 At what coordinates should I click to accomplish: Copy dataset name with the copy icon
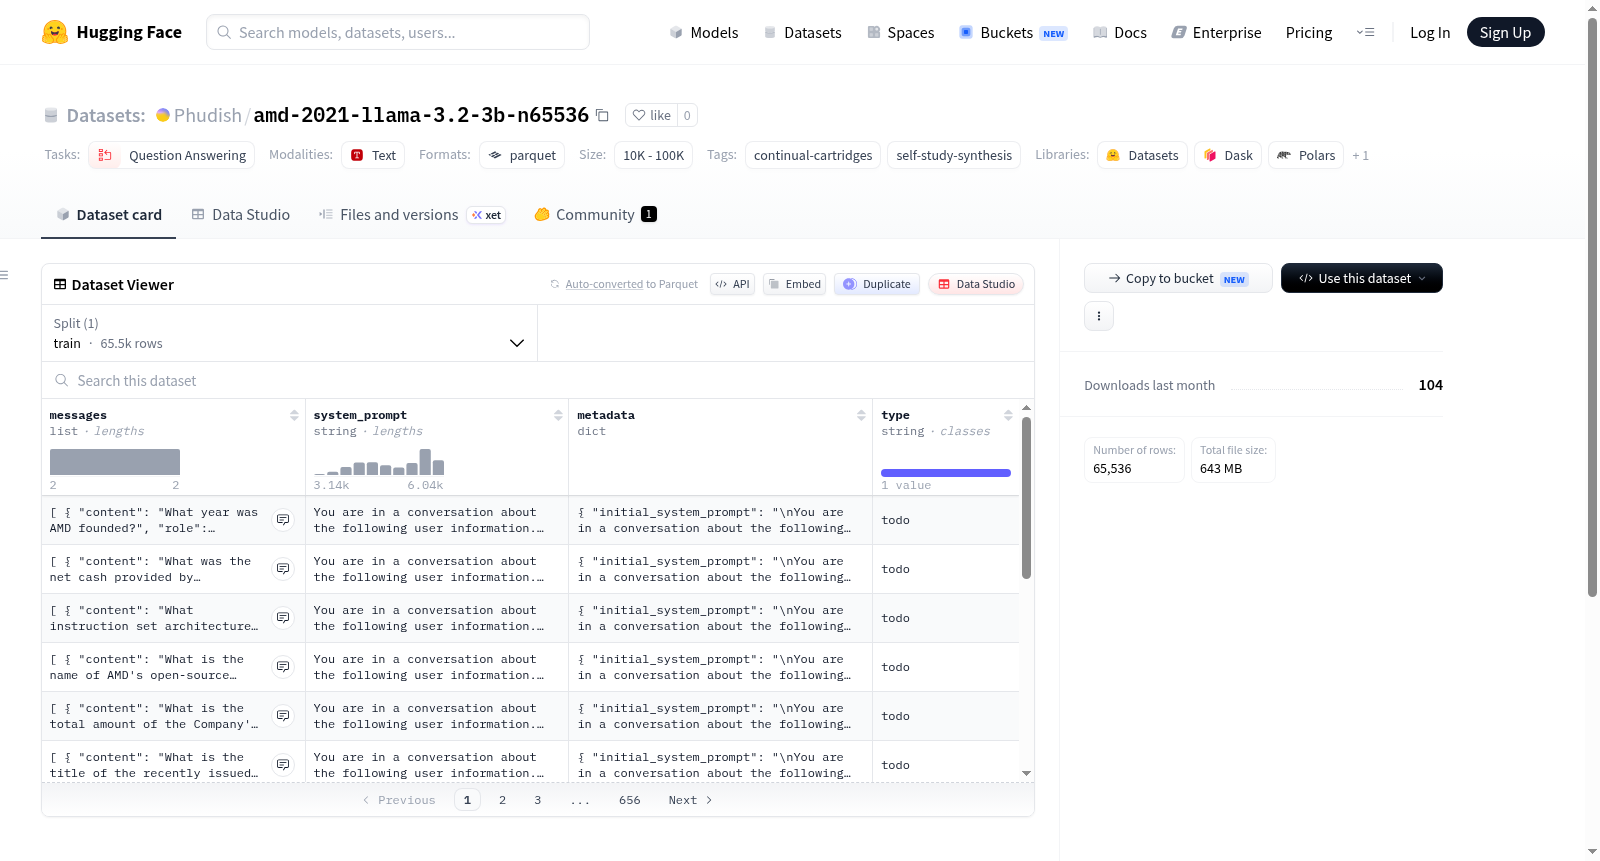point(602,115)
